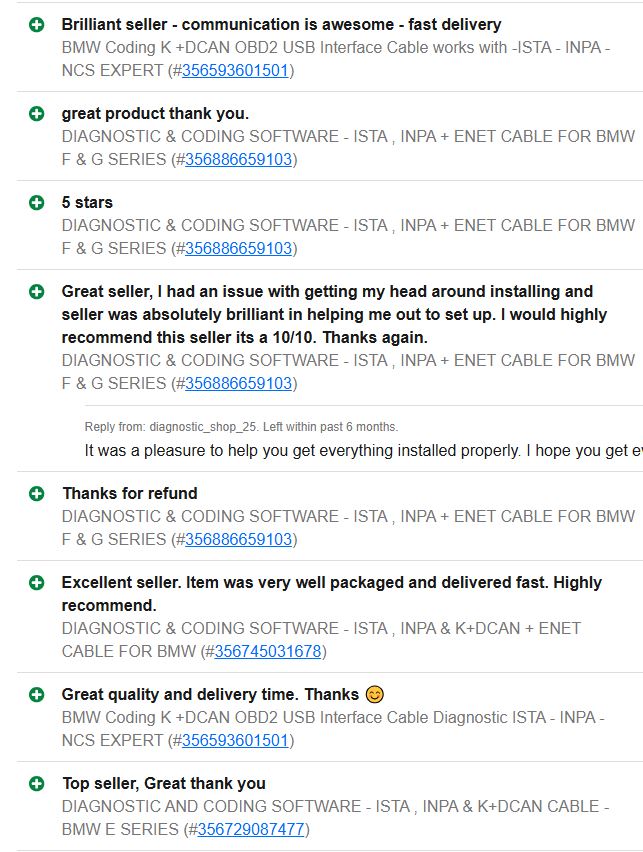Viewport: 643px width, 852px height.
Task: Click seller reply text 'It was a pleasure to help'
Action: click(x=364, y=450)
